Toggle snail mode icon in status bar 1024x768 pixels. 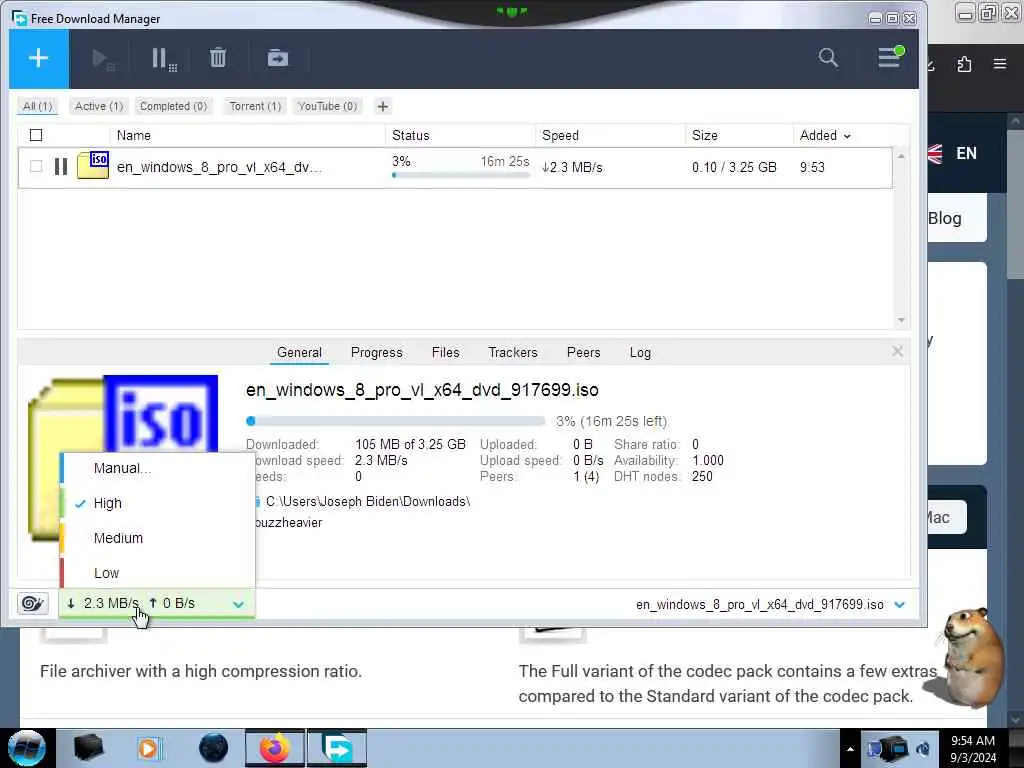[32, 603]
